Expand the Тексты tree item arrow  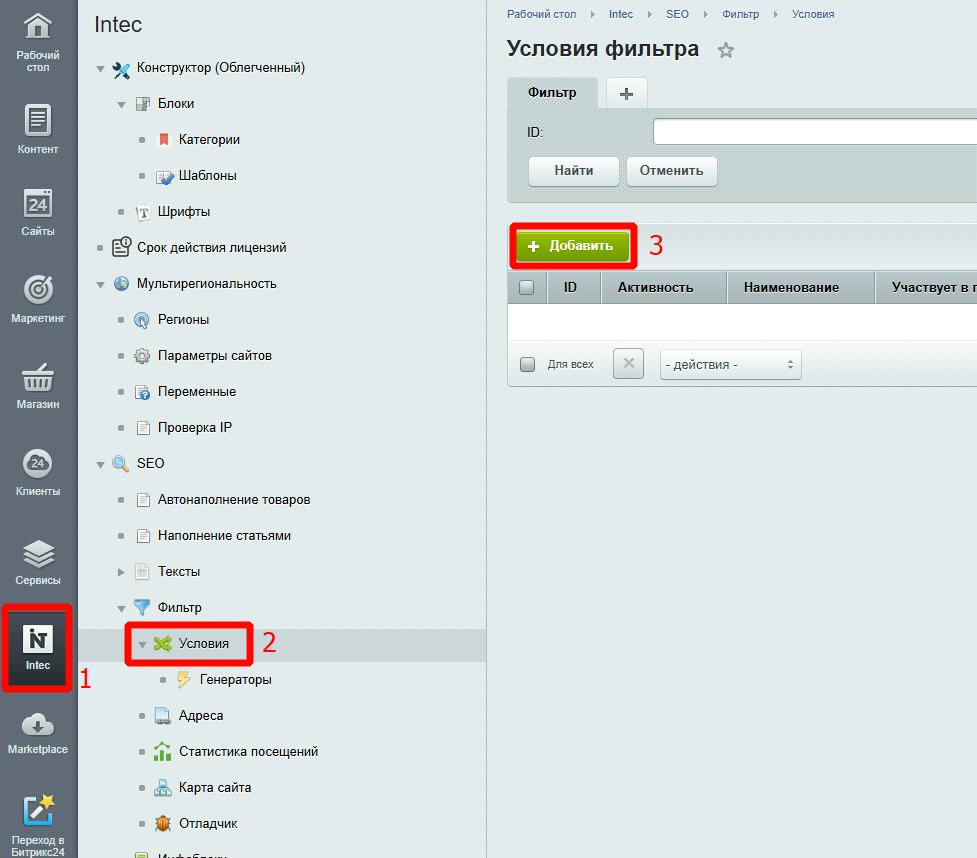[x=121, y=572]
